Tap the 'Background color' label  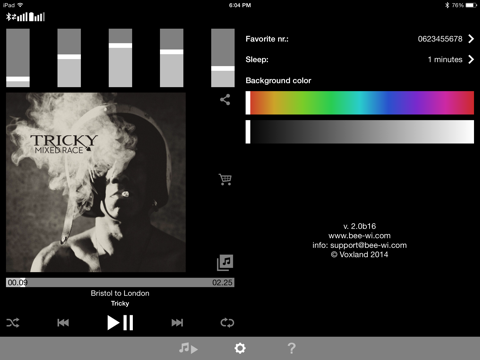[x=278, y=81]
